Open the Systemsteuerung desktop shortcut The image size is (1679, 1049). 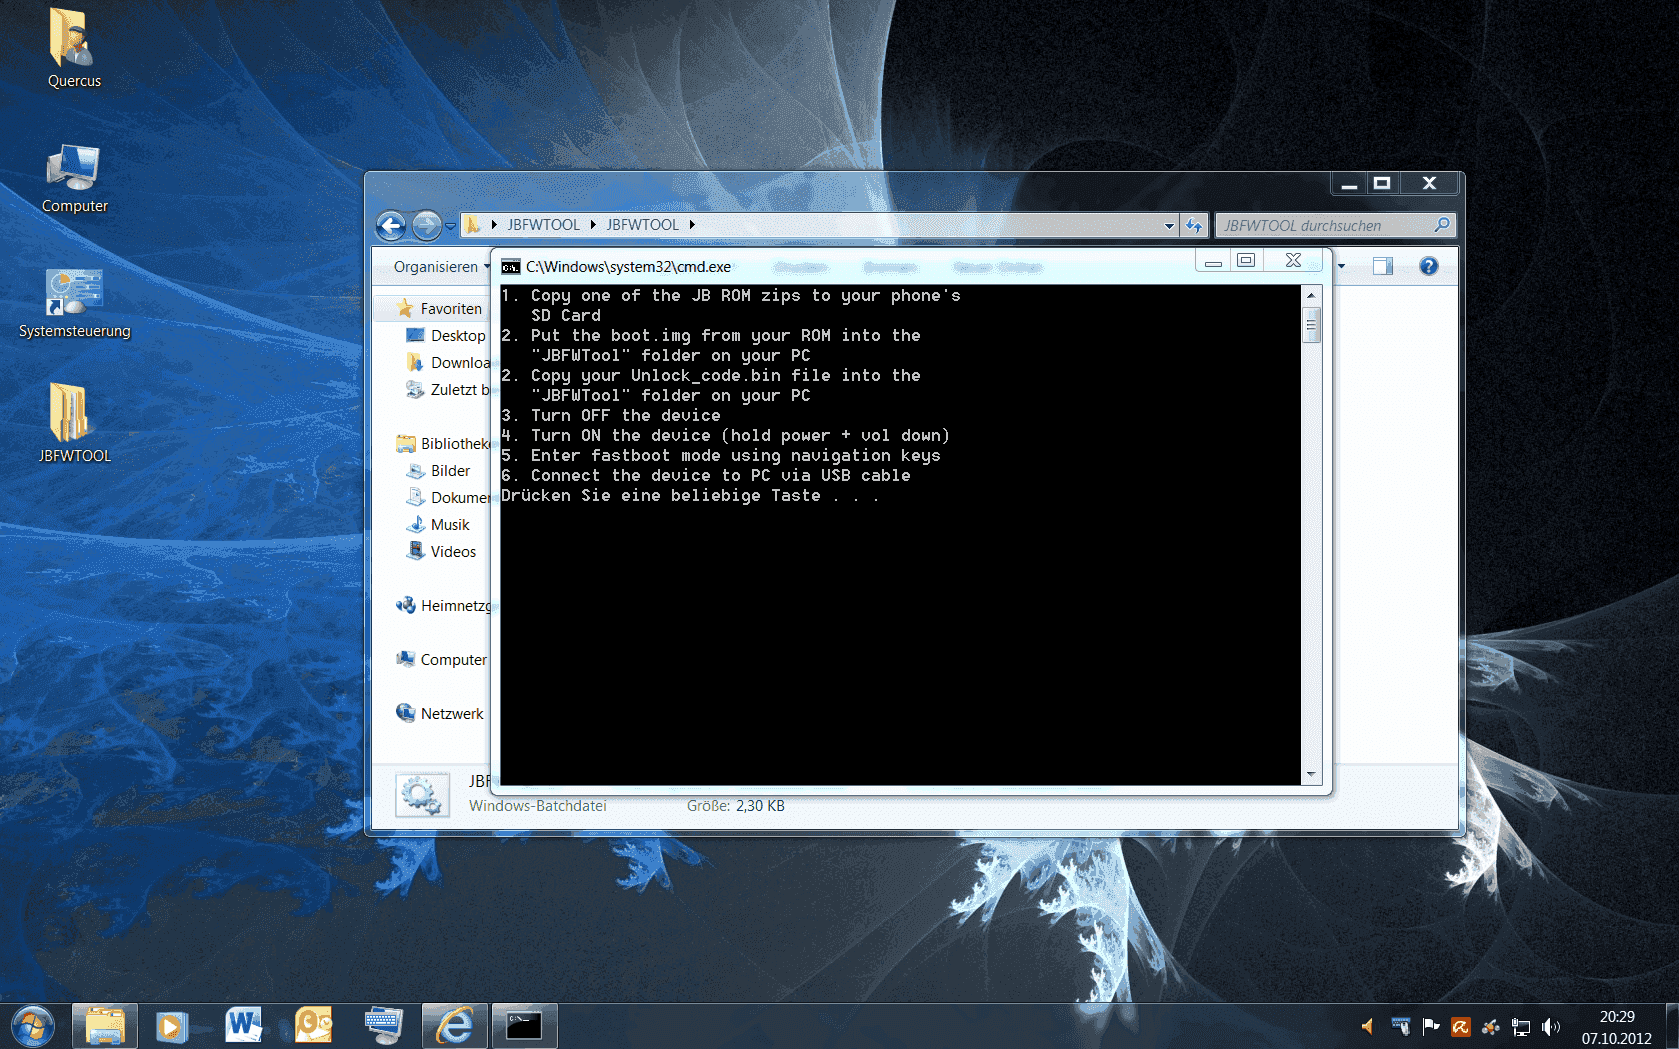(x=74, y=303)
